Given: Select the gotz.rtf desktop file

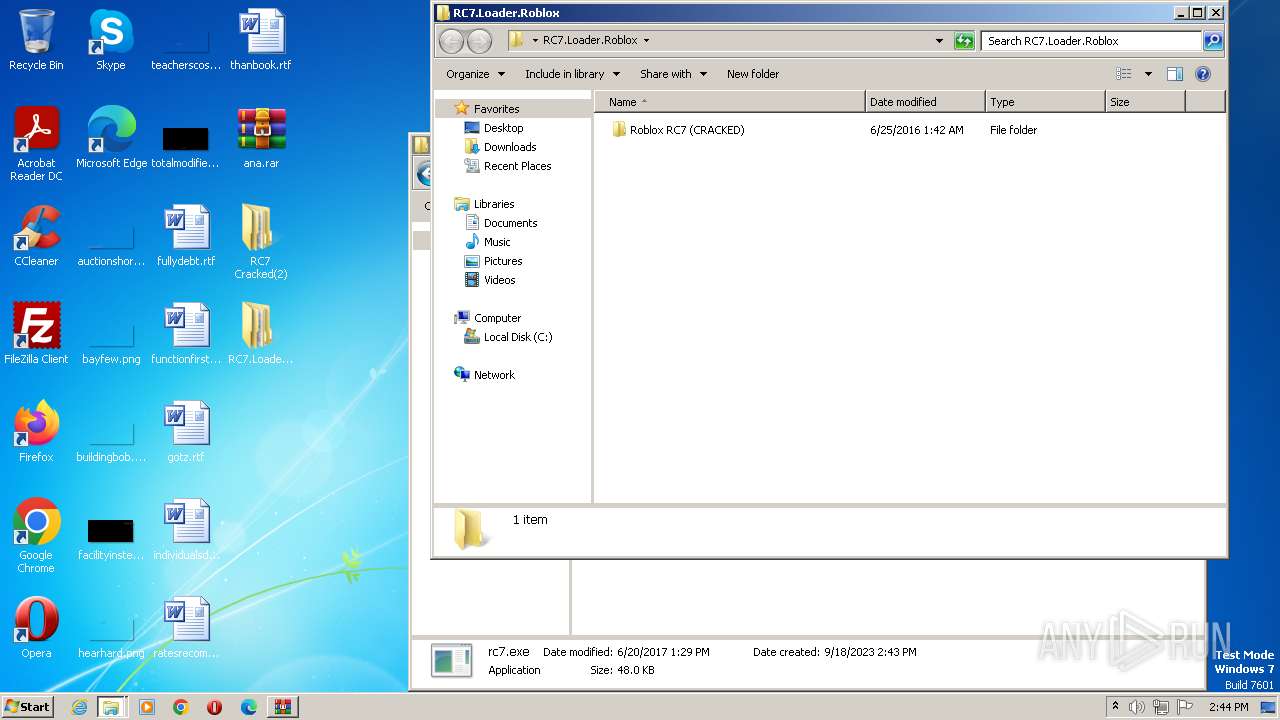Looking at the screenshot, I should 186,432.
